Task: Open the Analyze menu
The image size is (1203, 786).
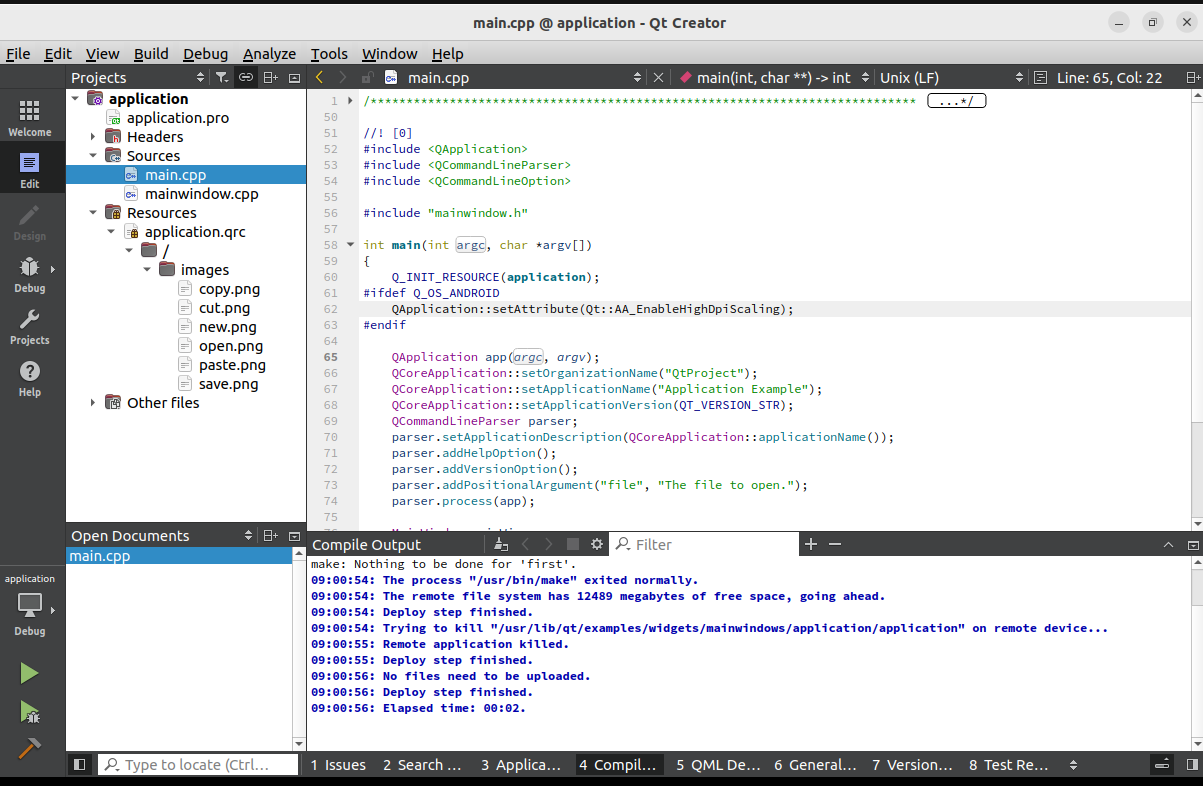Action: [x=269, y=54]
